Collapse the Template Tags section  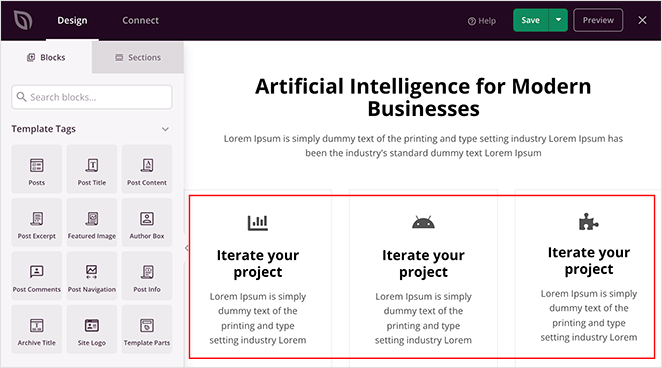166,129
